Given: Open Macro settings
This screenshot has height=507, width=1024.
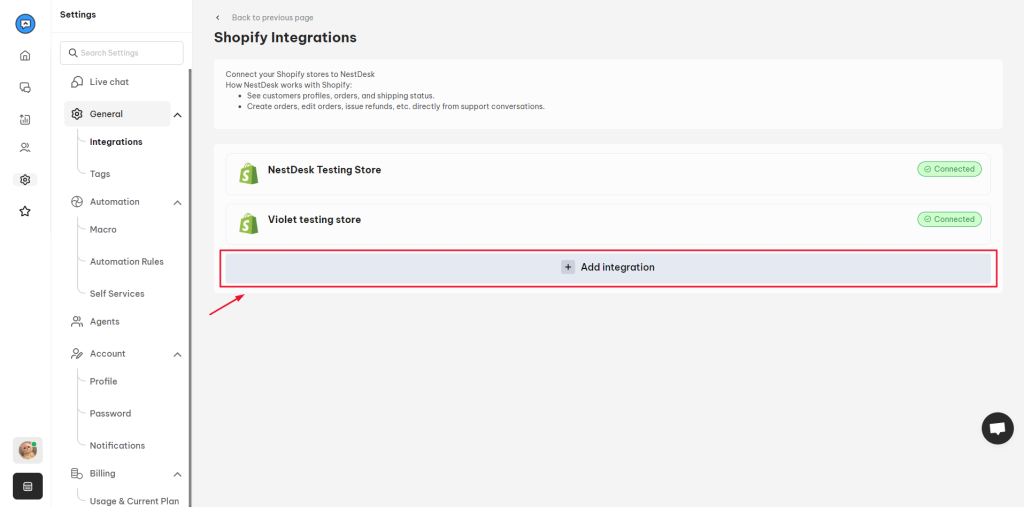Looking at the screenshot, I should pyautogui.click(x=103, y=229).
